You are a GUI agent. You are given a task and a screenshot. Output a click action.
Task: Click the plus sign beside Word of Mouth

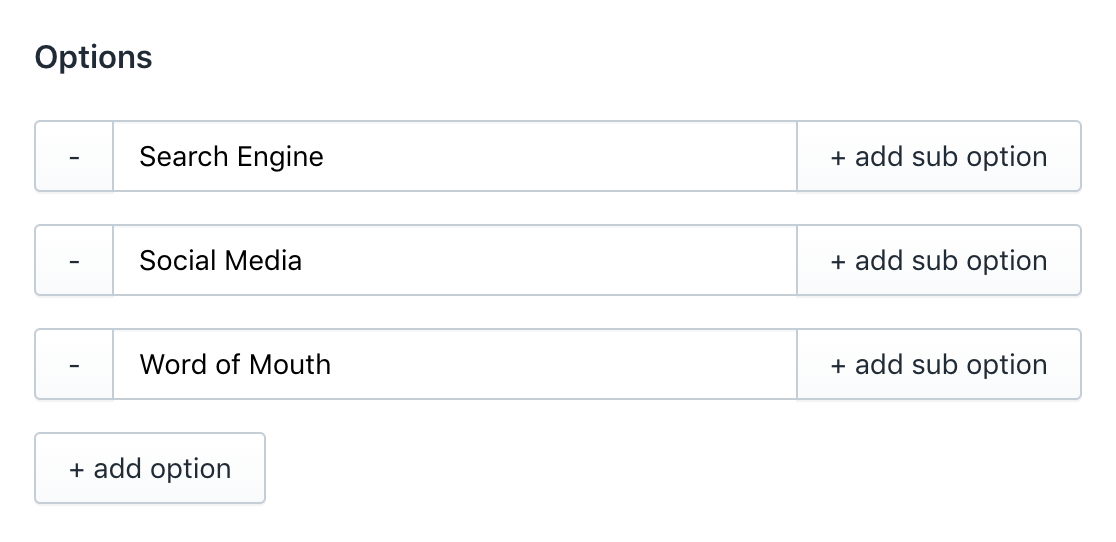(x=838, y=365)
